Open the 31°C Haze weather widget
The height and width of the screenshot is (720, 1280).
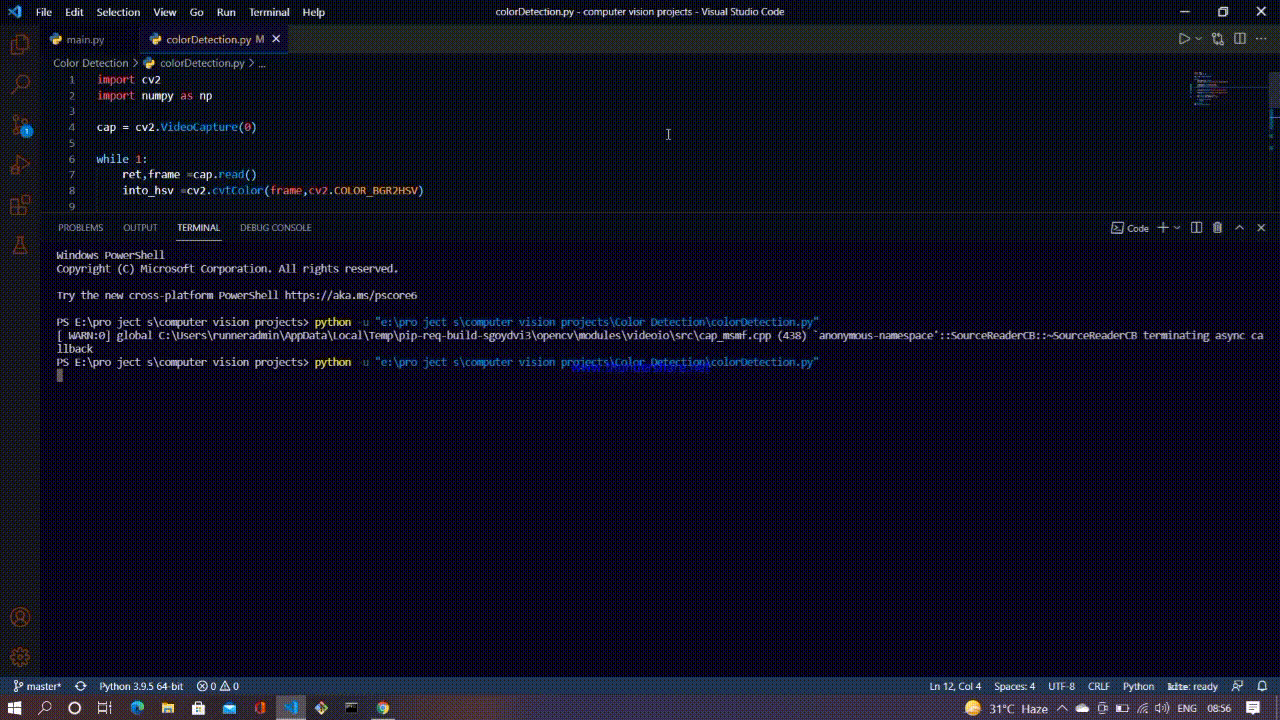[x=1006, y=708]
